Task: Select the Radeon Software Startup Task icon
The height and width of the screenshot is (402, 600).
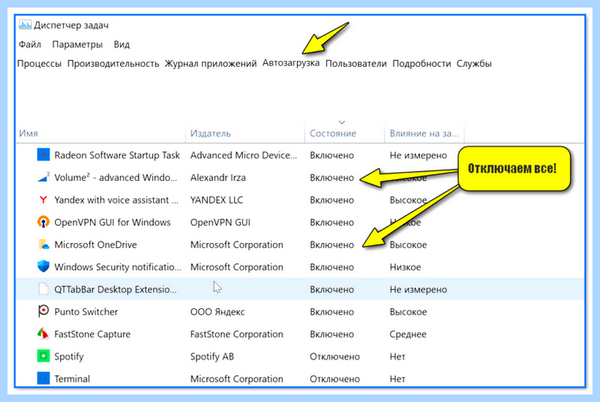Action: [x=43, y=155]
